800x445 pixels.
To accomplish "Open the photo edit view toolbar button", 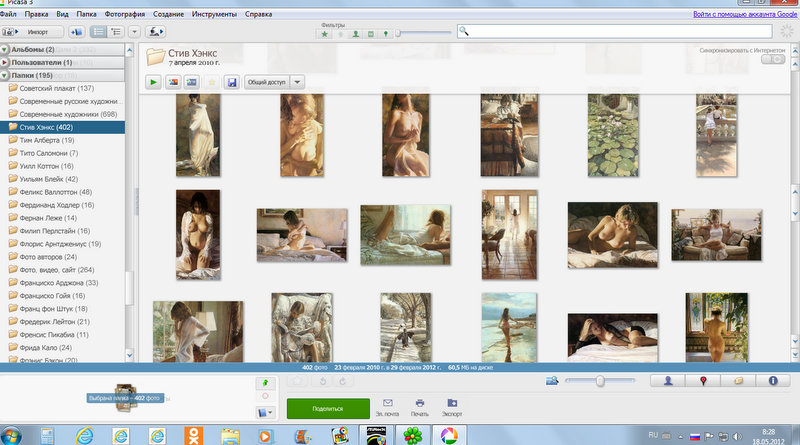I will (x=155, y=32).
